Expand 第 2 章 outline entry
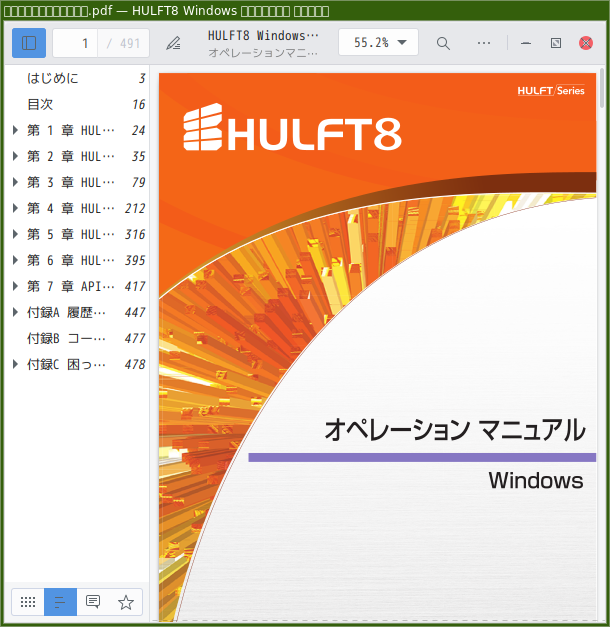Viewport: 610px width, 627px height. click(15, 156)
